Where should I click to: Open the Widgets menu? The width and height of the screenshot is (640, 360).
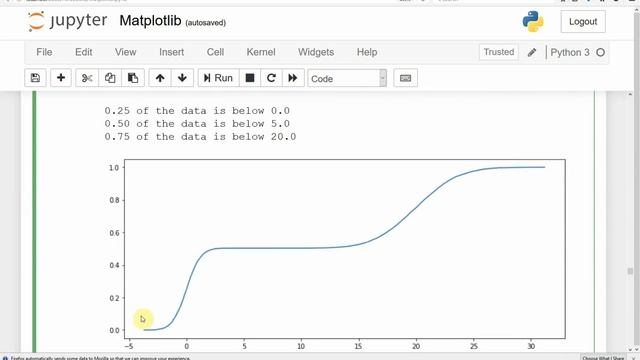[x=316, y=52]
